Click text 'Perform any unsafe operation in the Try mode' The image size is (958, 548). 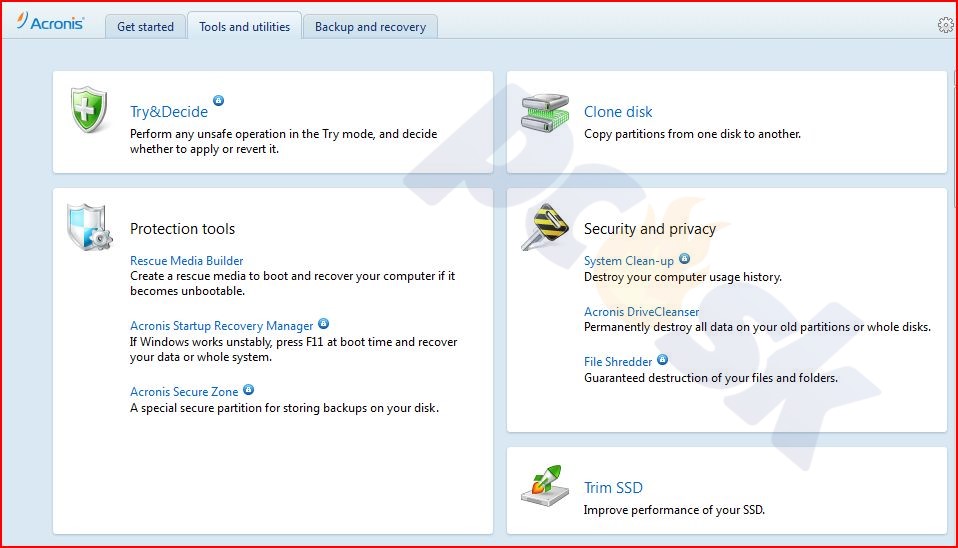[x=252, y=134]
